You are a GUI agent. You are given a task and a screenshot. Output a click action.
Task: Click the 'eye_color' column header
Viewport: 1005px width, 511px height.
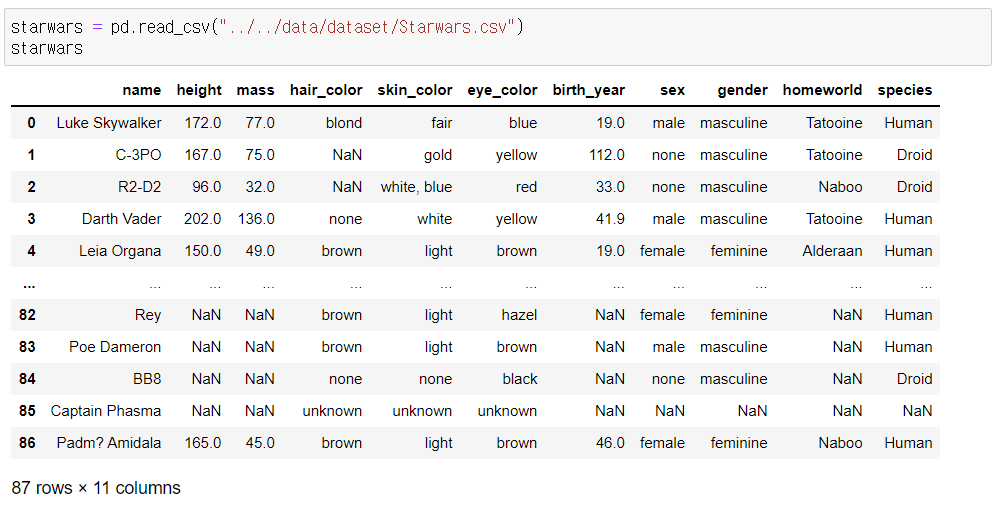pyautogui.click(x=502, y=90)
